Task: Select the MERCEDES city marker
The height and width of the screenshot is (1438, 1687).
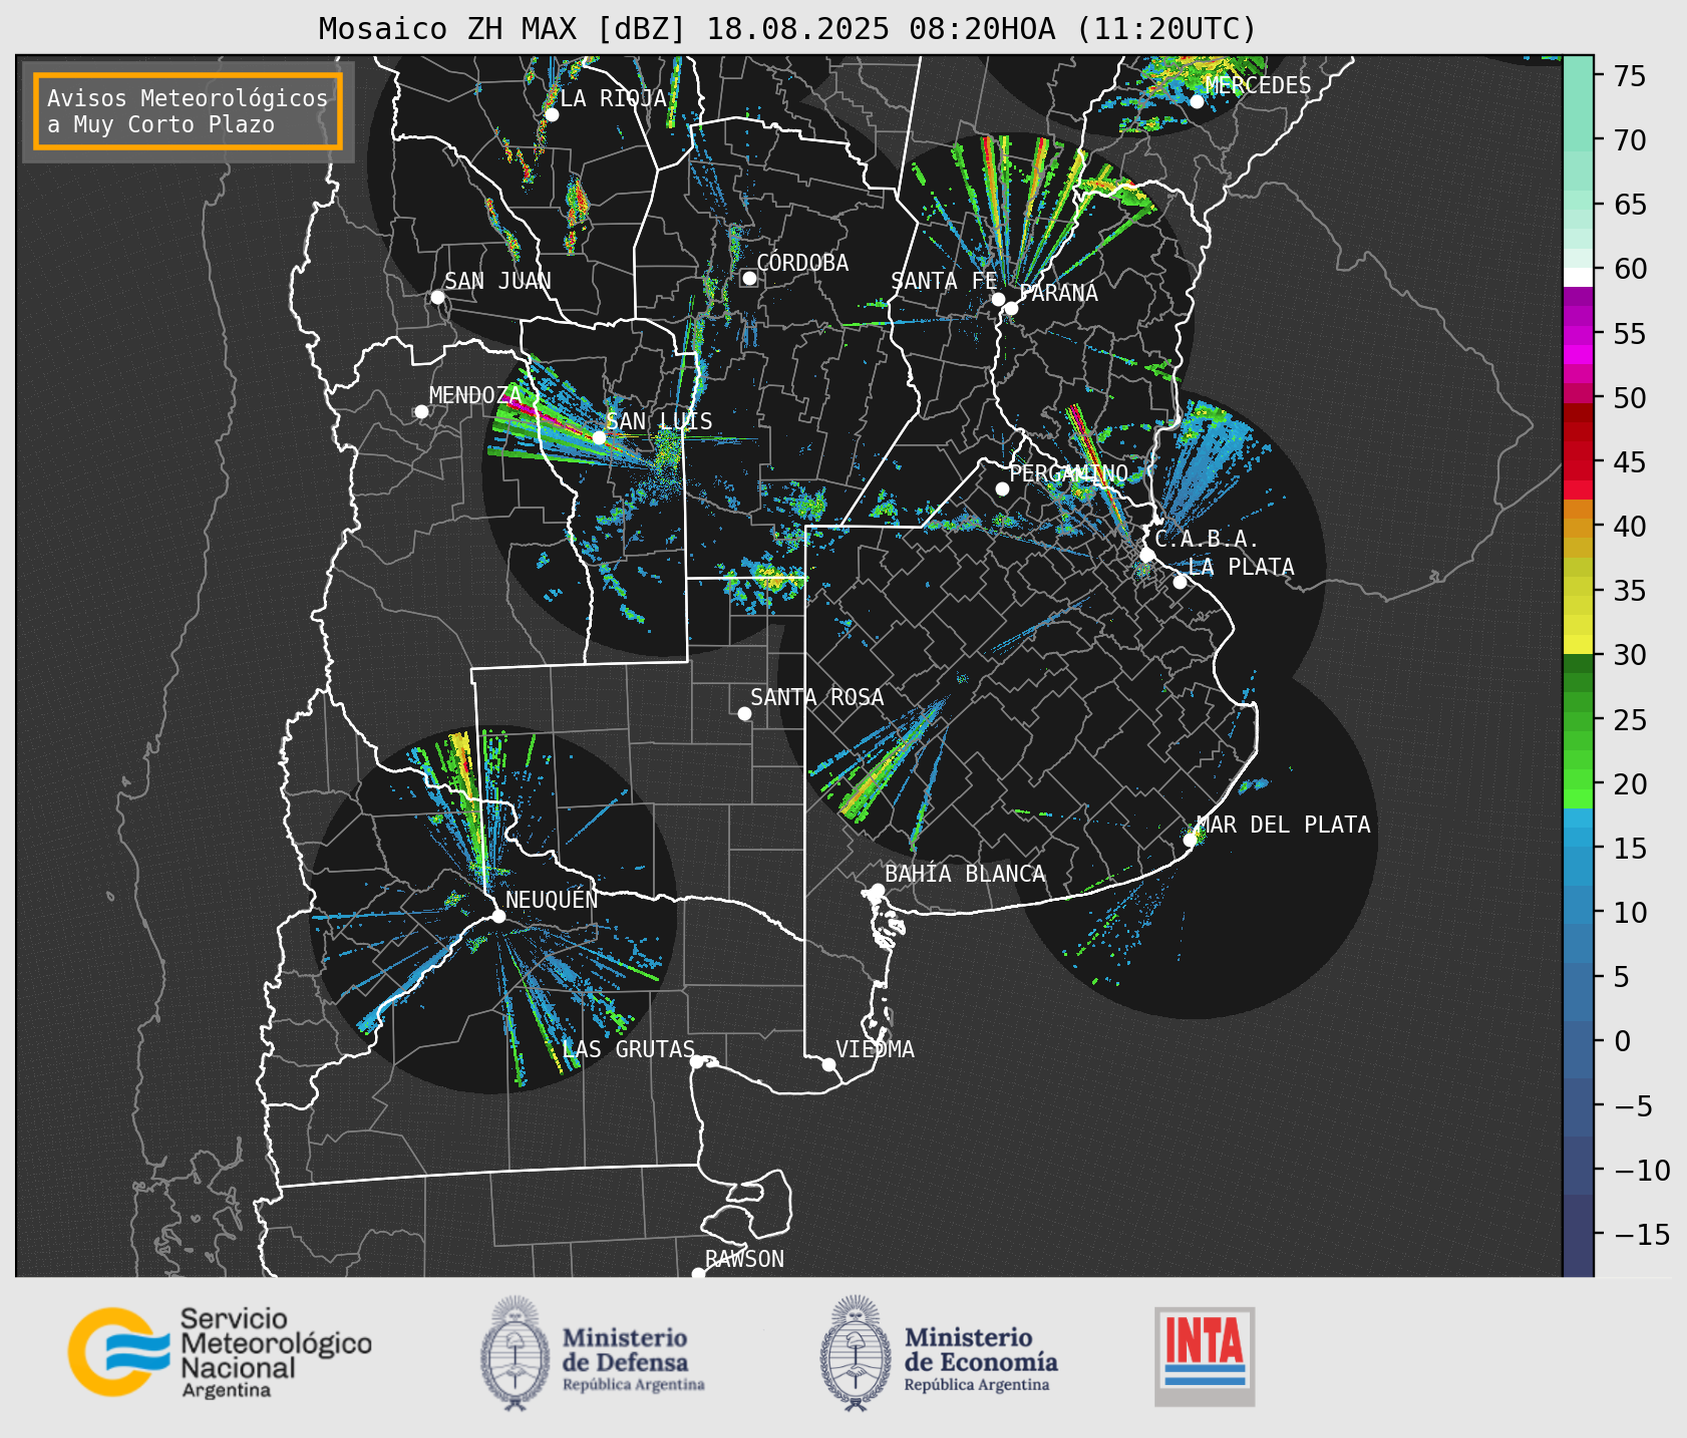Action: pyautogui.click(x=1196, y=101)
